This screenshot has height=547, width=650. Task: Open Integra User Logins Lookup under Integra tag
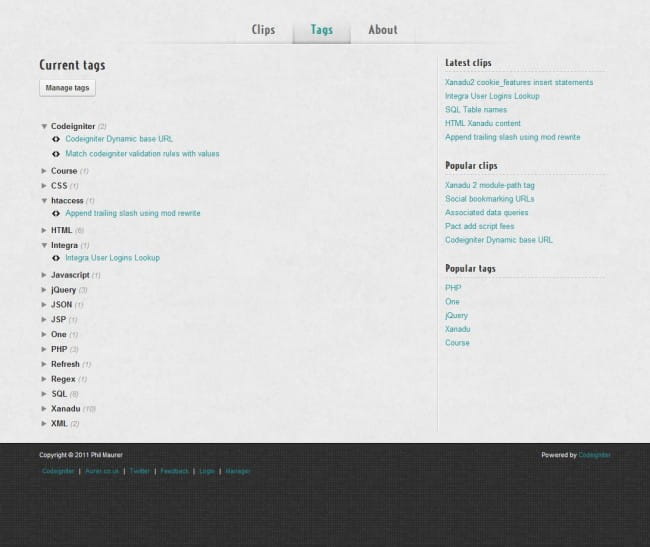[112, 258]
